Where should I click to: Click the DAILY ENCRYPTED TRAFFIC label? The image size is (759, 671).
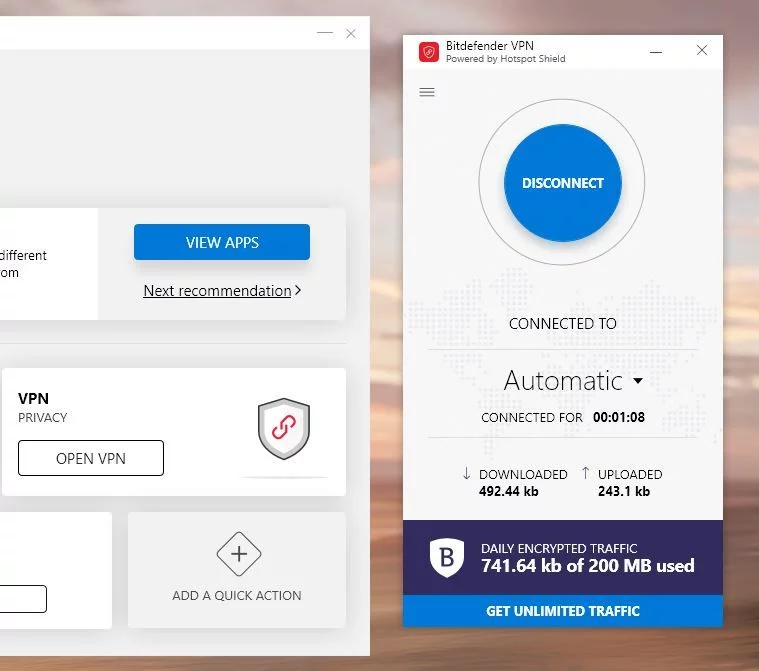[x=559, y=548]
